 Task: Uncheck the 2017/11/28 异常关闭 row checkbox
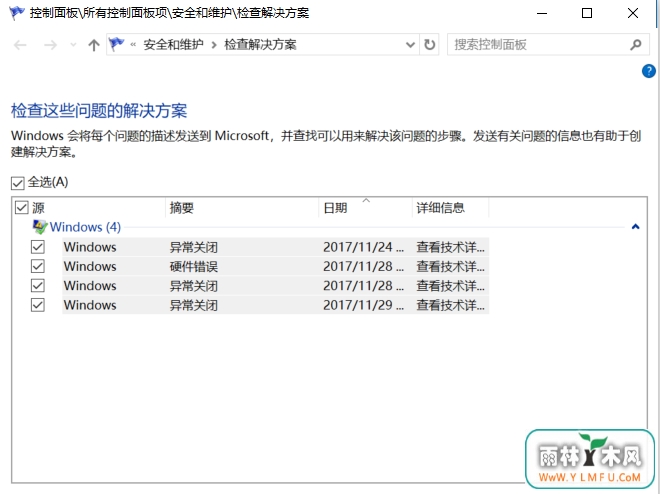pos(38,286)
